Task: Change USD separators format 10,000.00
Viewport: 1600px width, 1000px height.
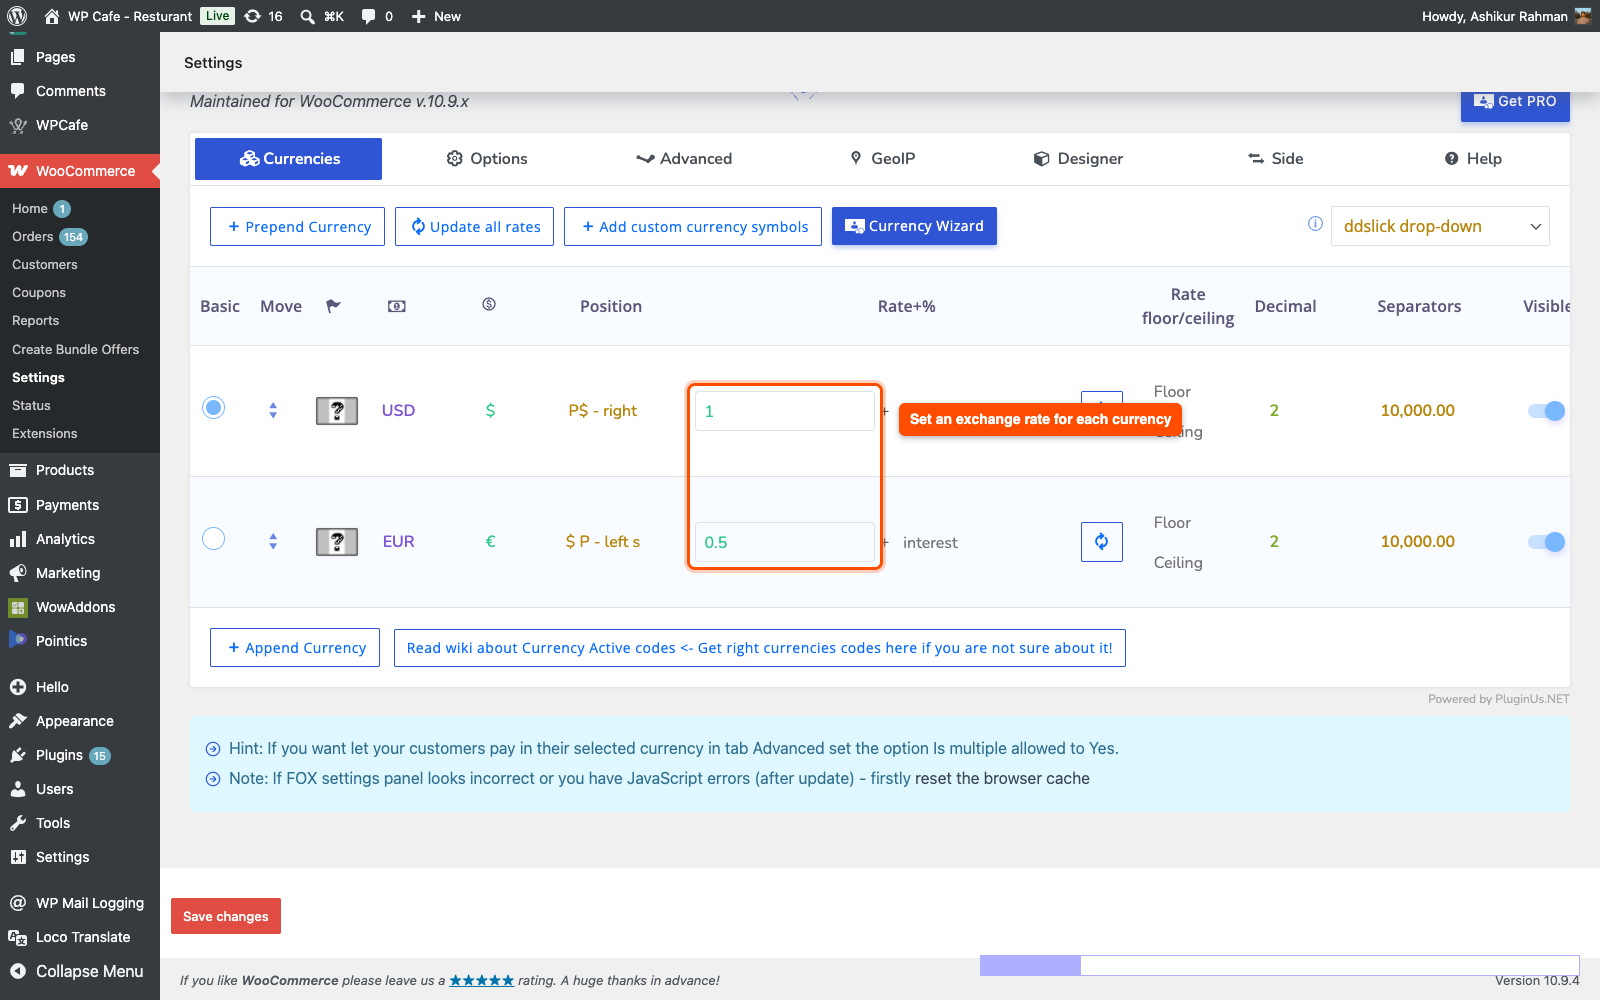Action: 1417,410
